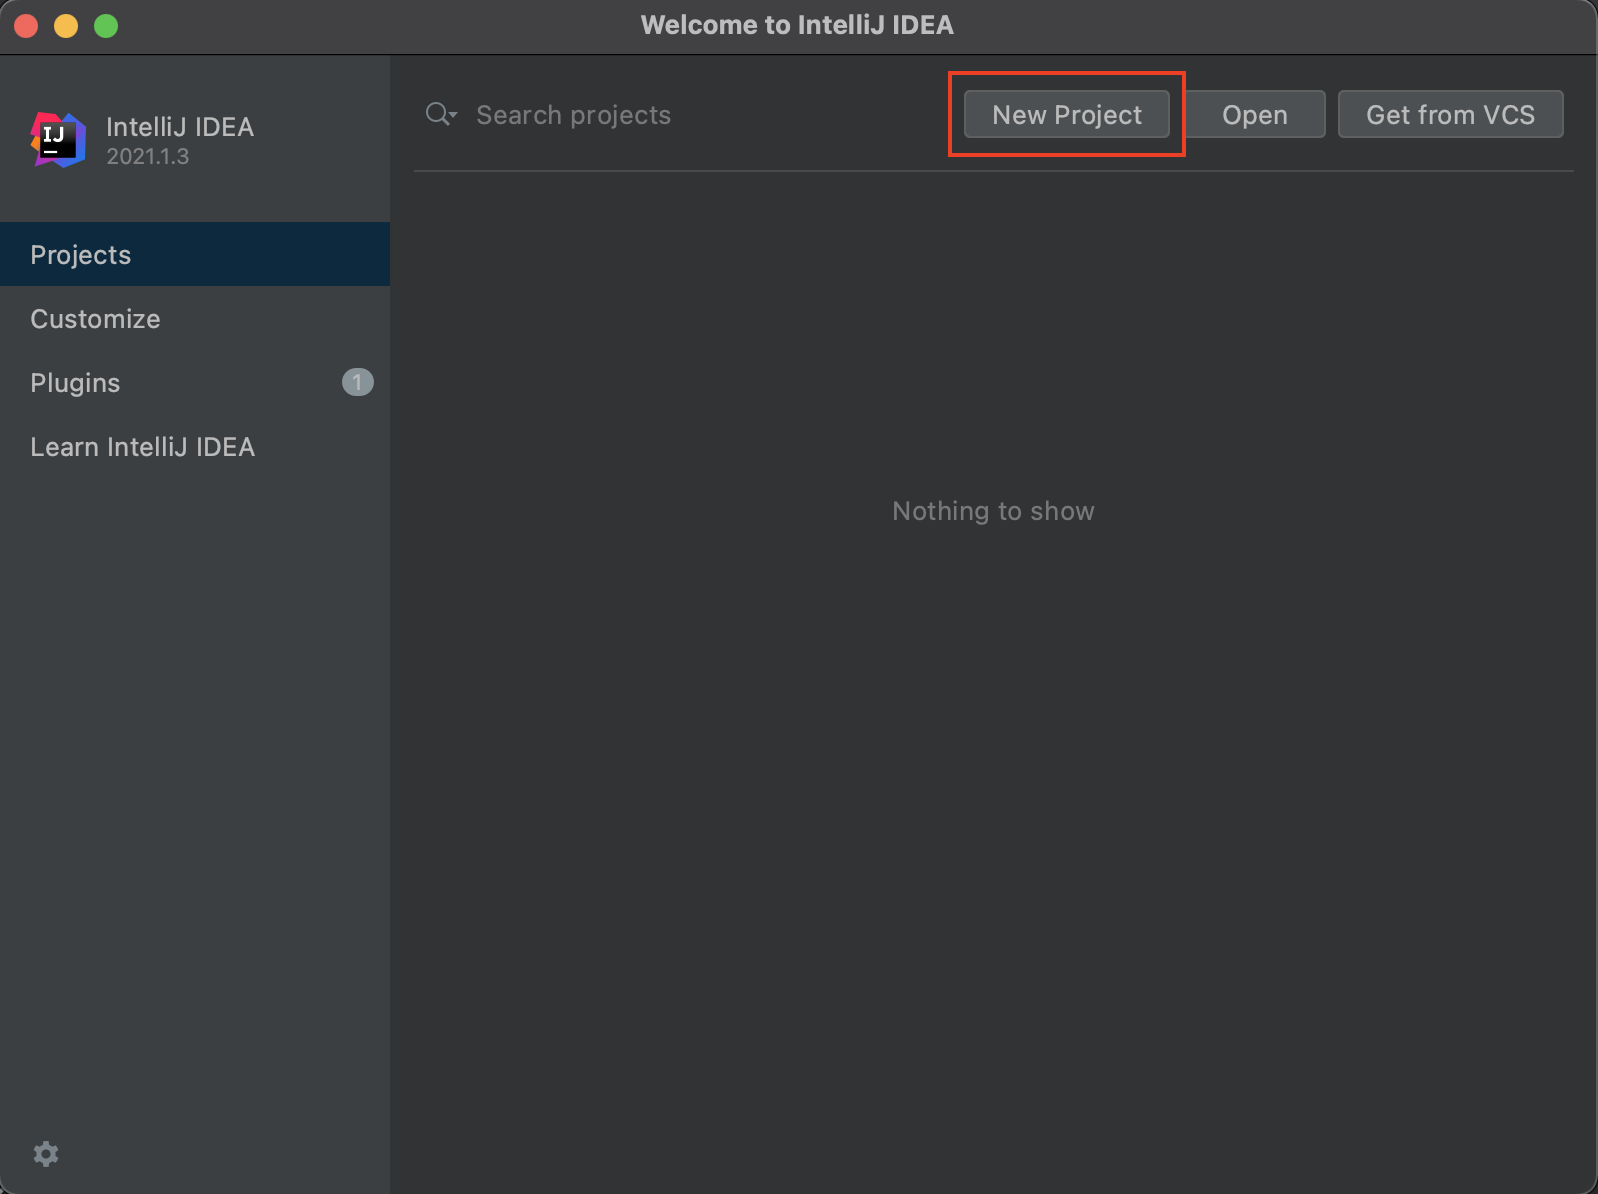Close the welcome window with red button
Viewport: 1598px width, 1194px height.
coord(27,26)
